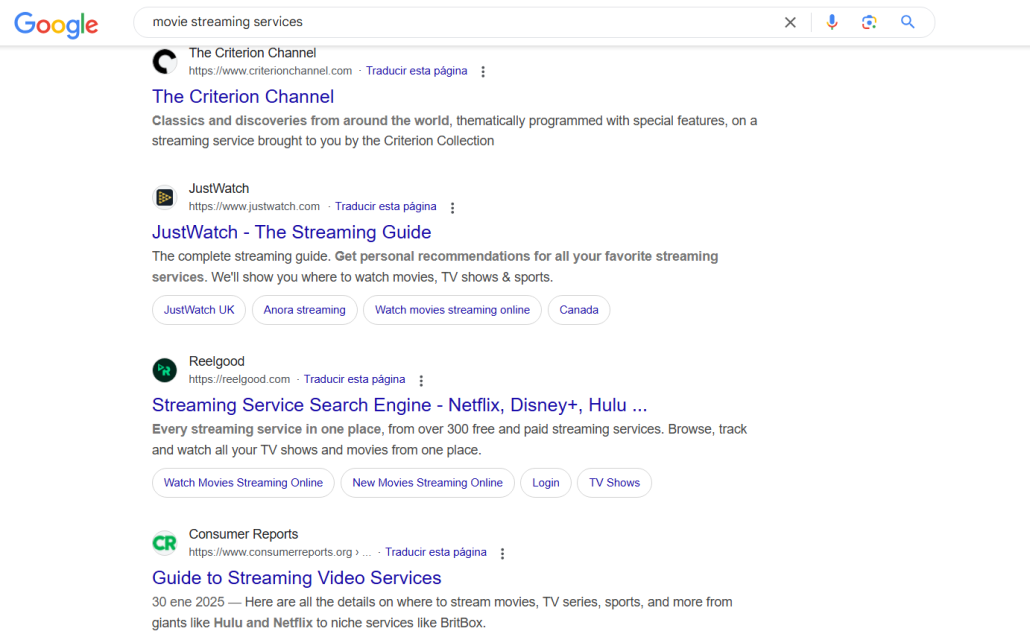Click the Reelgood favicon

[x=165, y=370]
